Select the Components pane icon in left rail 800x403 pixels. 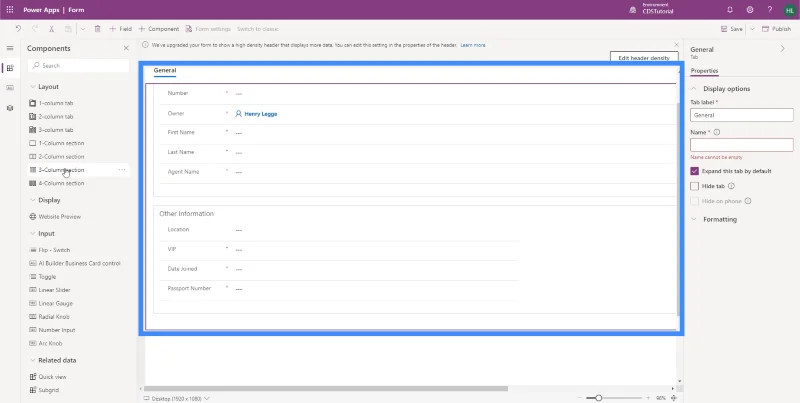pos(10,68)
